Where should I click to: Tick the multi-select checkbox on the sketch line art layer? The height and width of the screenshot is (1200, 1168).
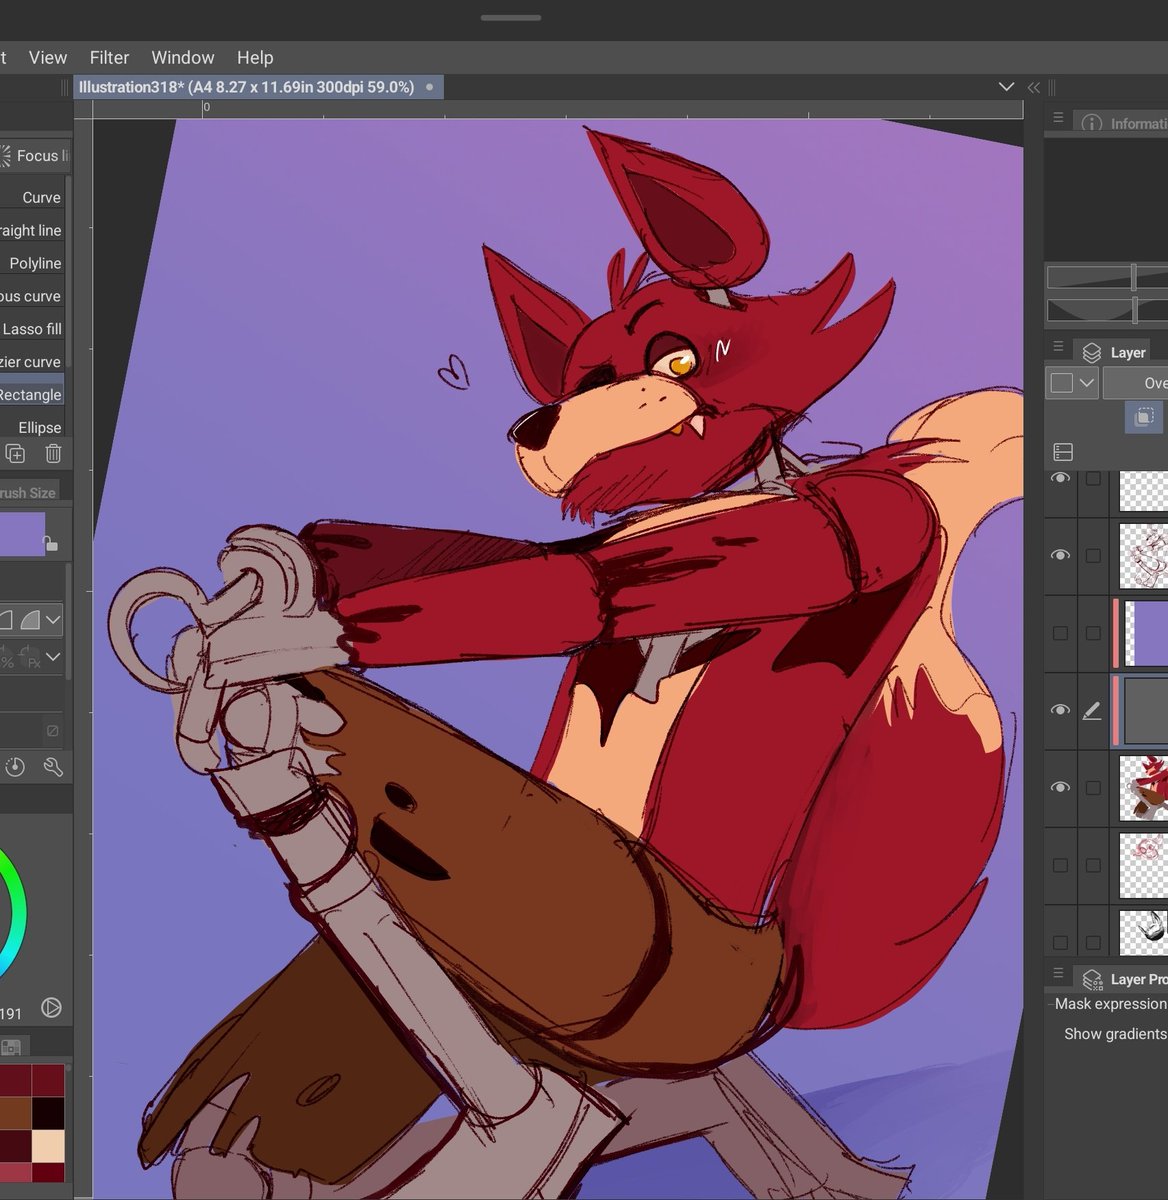(x=1093, y=555)
